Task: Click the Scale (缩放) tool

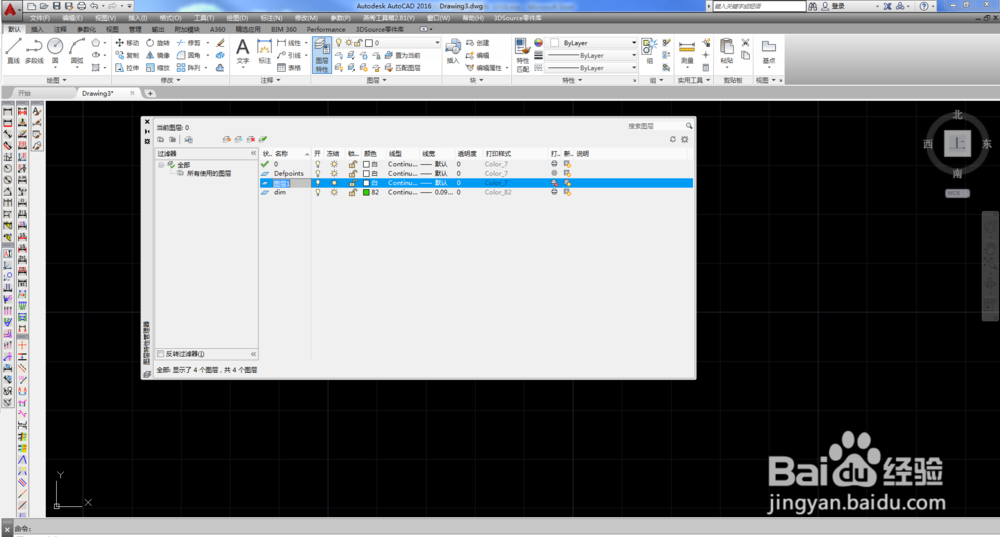Action: [x=158, y=68]
